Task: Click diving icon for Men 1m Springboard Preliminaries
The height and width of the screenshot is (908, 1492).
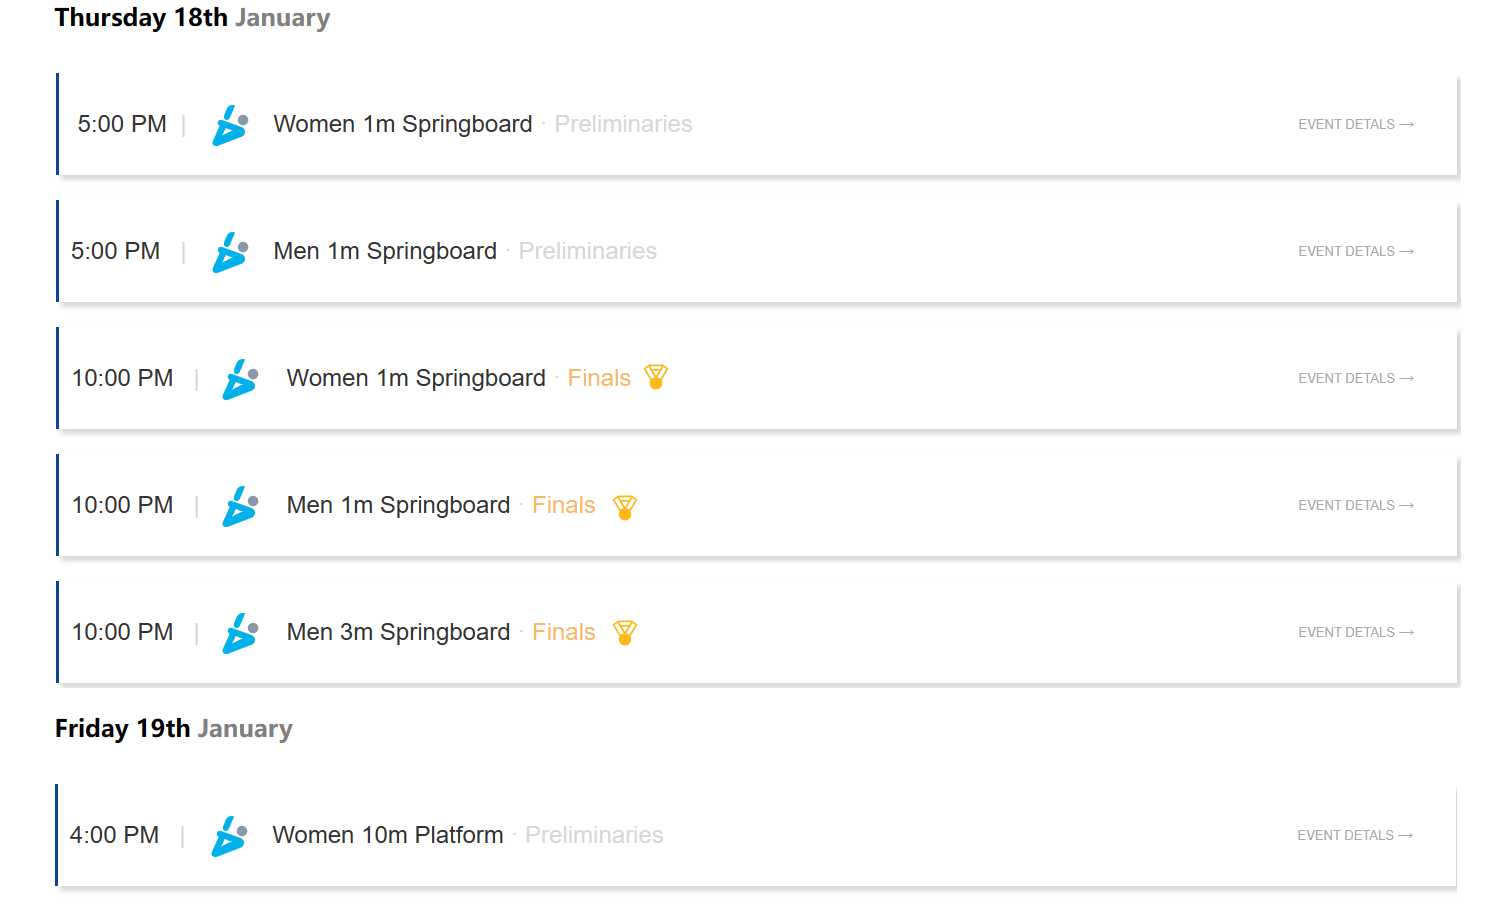Action: point(230,252)
